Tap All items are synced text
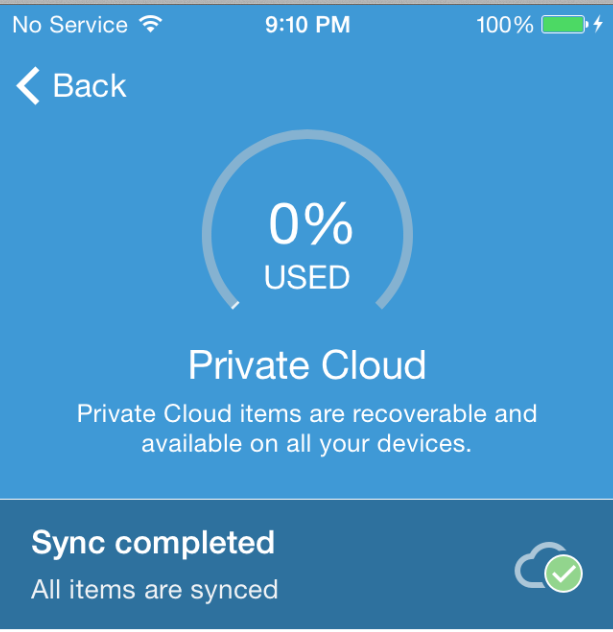613x632 pixels. click(x=155, y=590)
